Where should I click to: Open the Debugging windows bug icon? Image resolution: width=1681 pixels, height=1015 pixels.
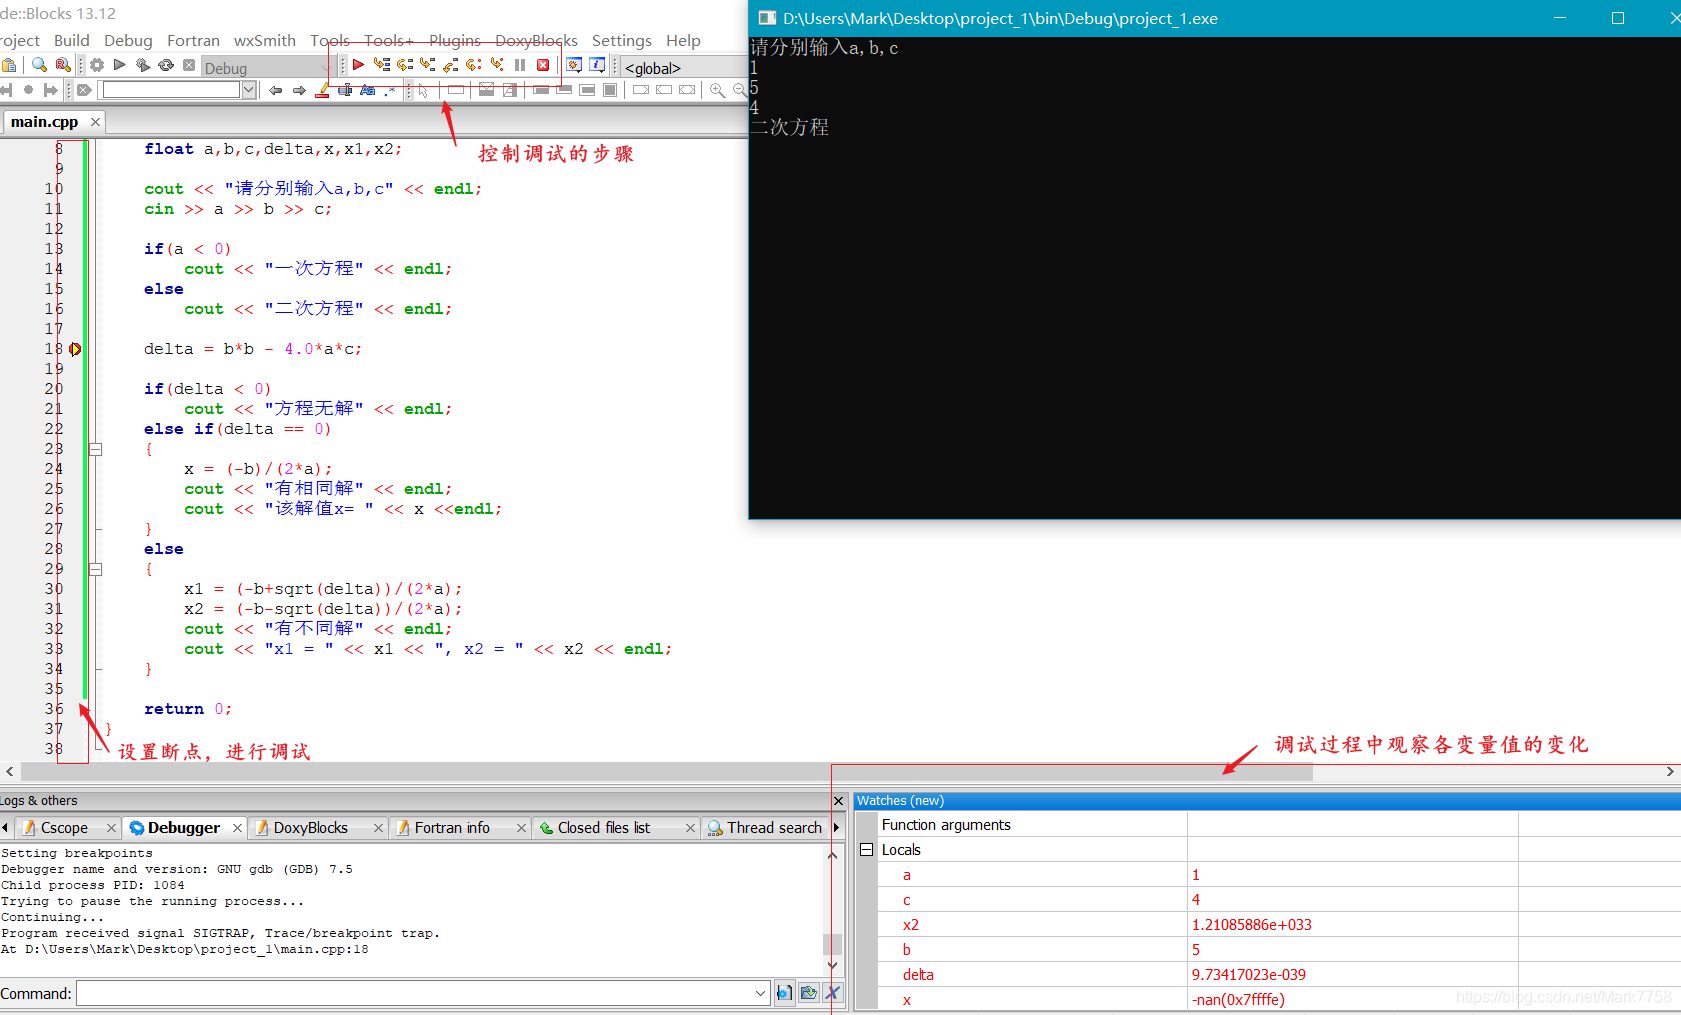[574, 64]
